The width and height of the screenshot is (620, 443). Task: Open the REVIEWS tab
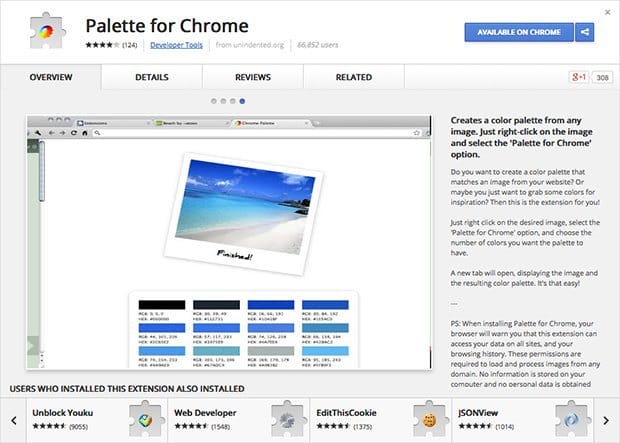(253, 77)
